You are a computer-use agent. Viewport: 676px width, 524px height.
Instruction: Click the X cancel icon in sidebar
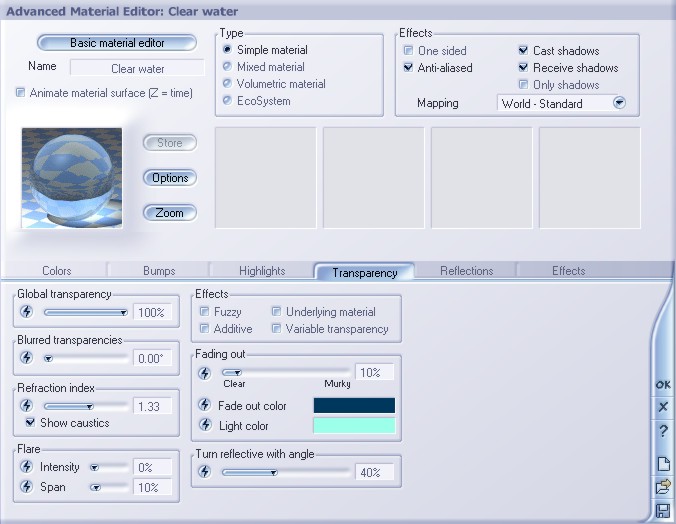pos(662,408)
